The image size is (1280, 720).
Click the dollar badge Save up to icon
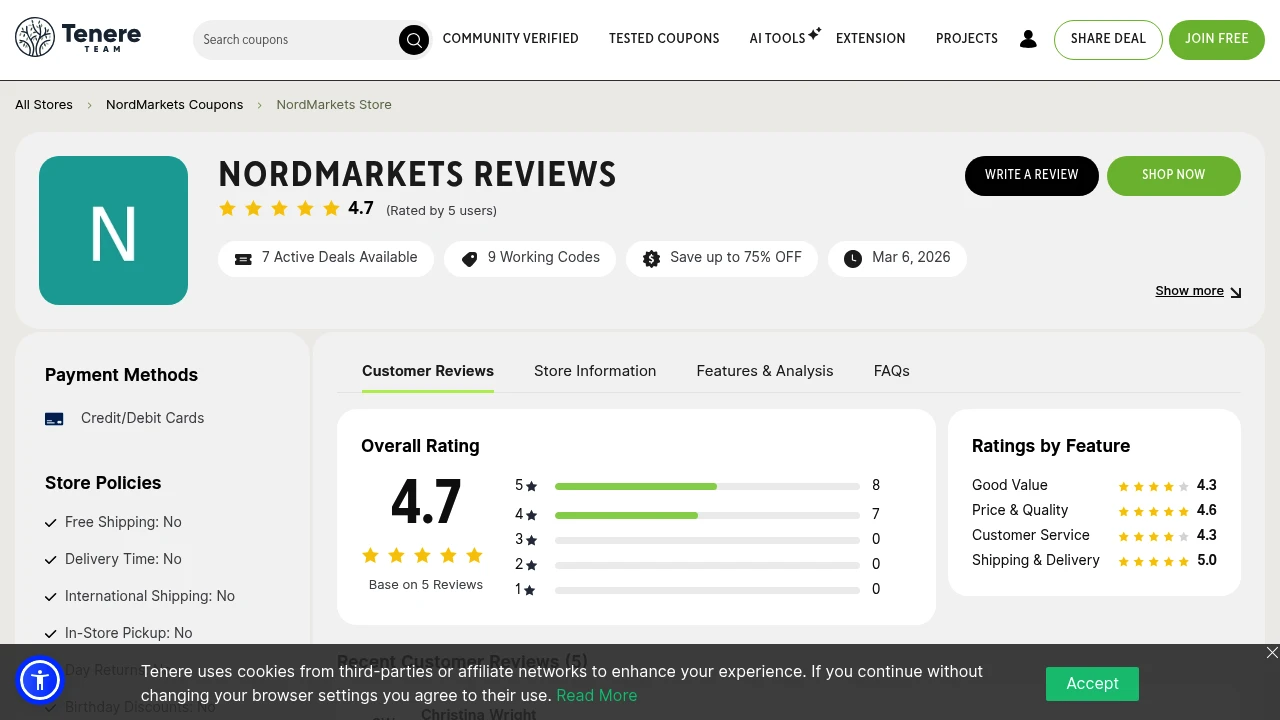pyautogui.click(x=651, y=259)
